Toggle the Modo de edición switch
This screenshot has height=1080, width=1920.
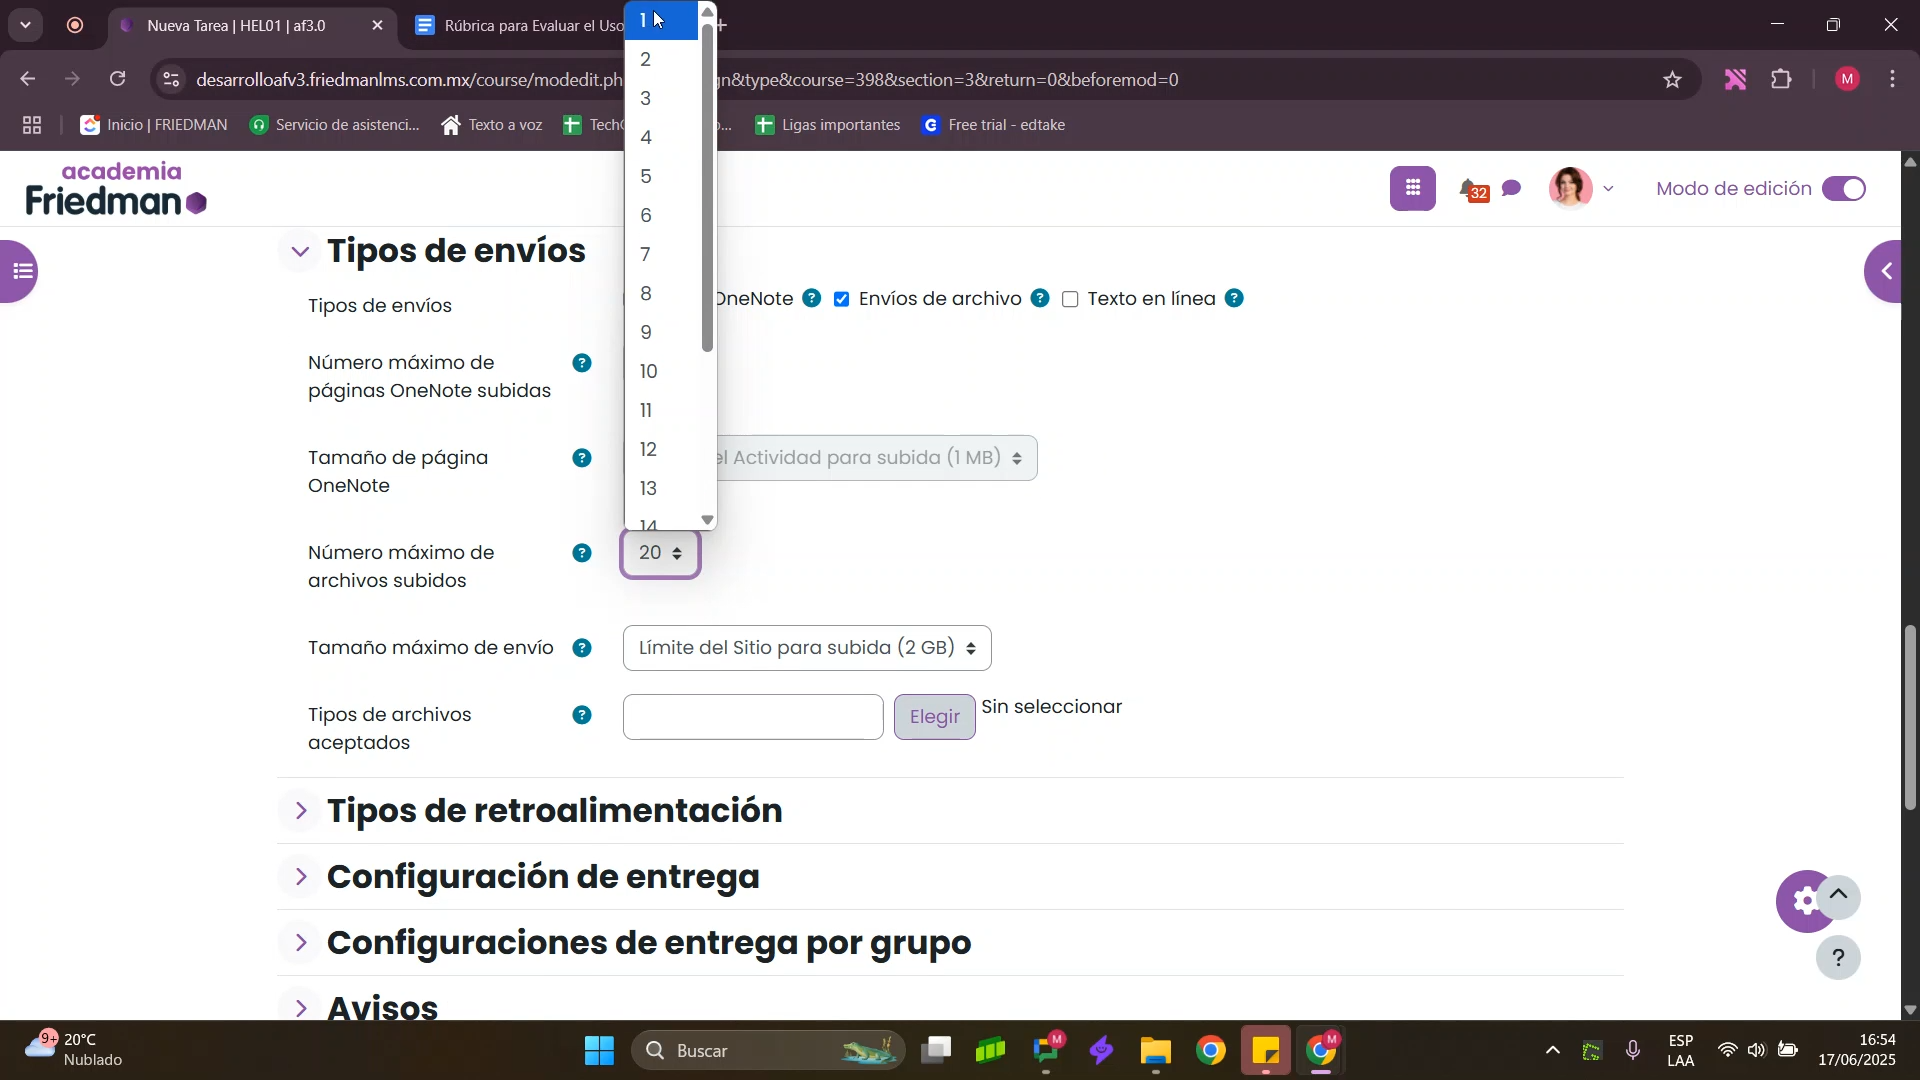(1843, 189)
